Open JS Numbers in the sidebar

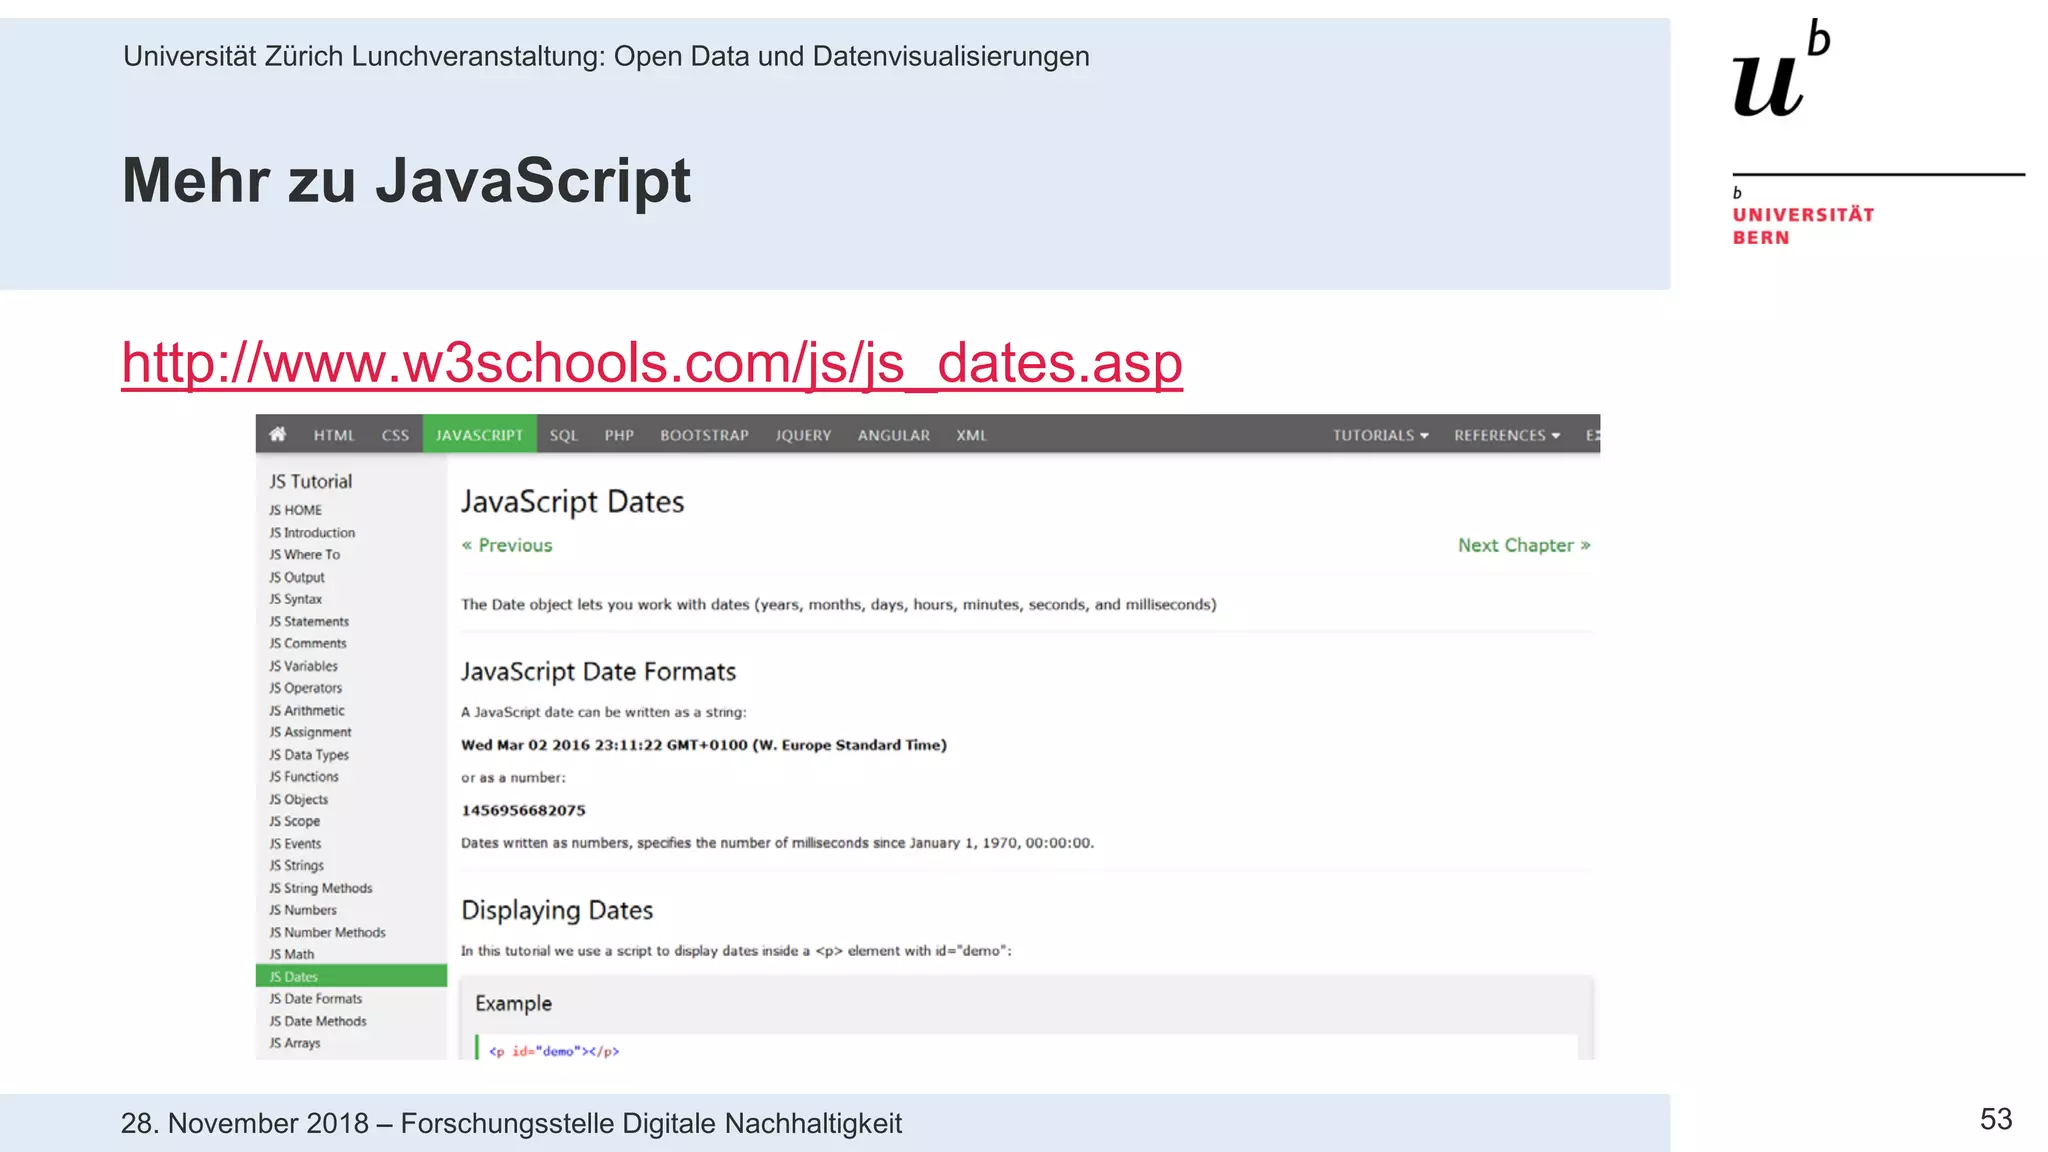[302, 910]
